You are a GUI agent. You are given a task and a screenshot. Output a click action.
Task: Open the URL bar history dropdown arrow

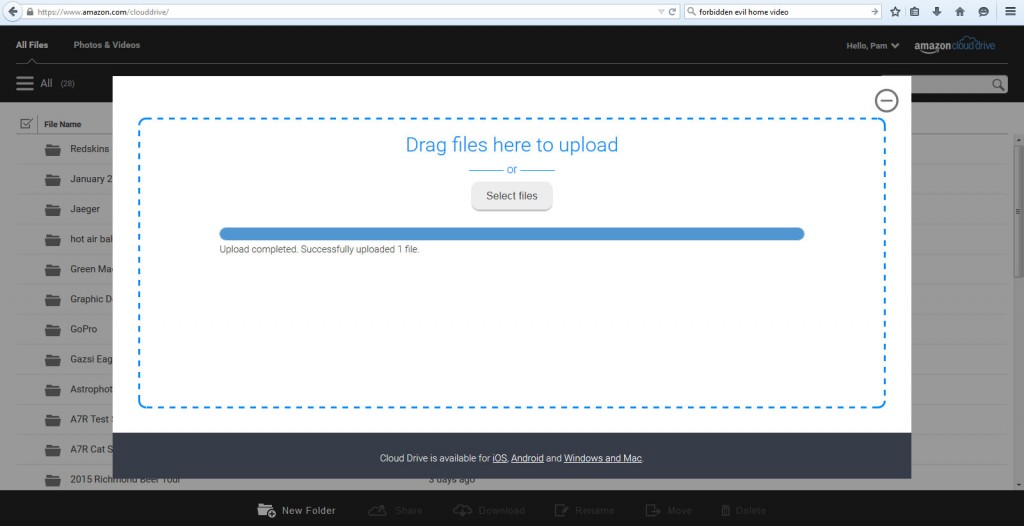[x=660, y=11]
